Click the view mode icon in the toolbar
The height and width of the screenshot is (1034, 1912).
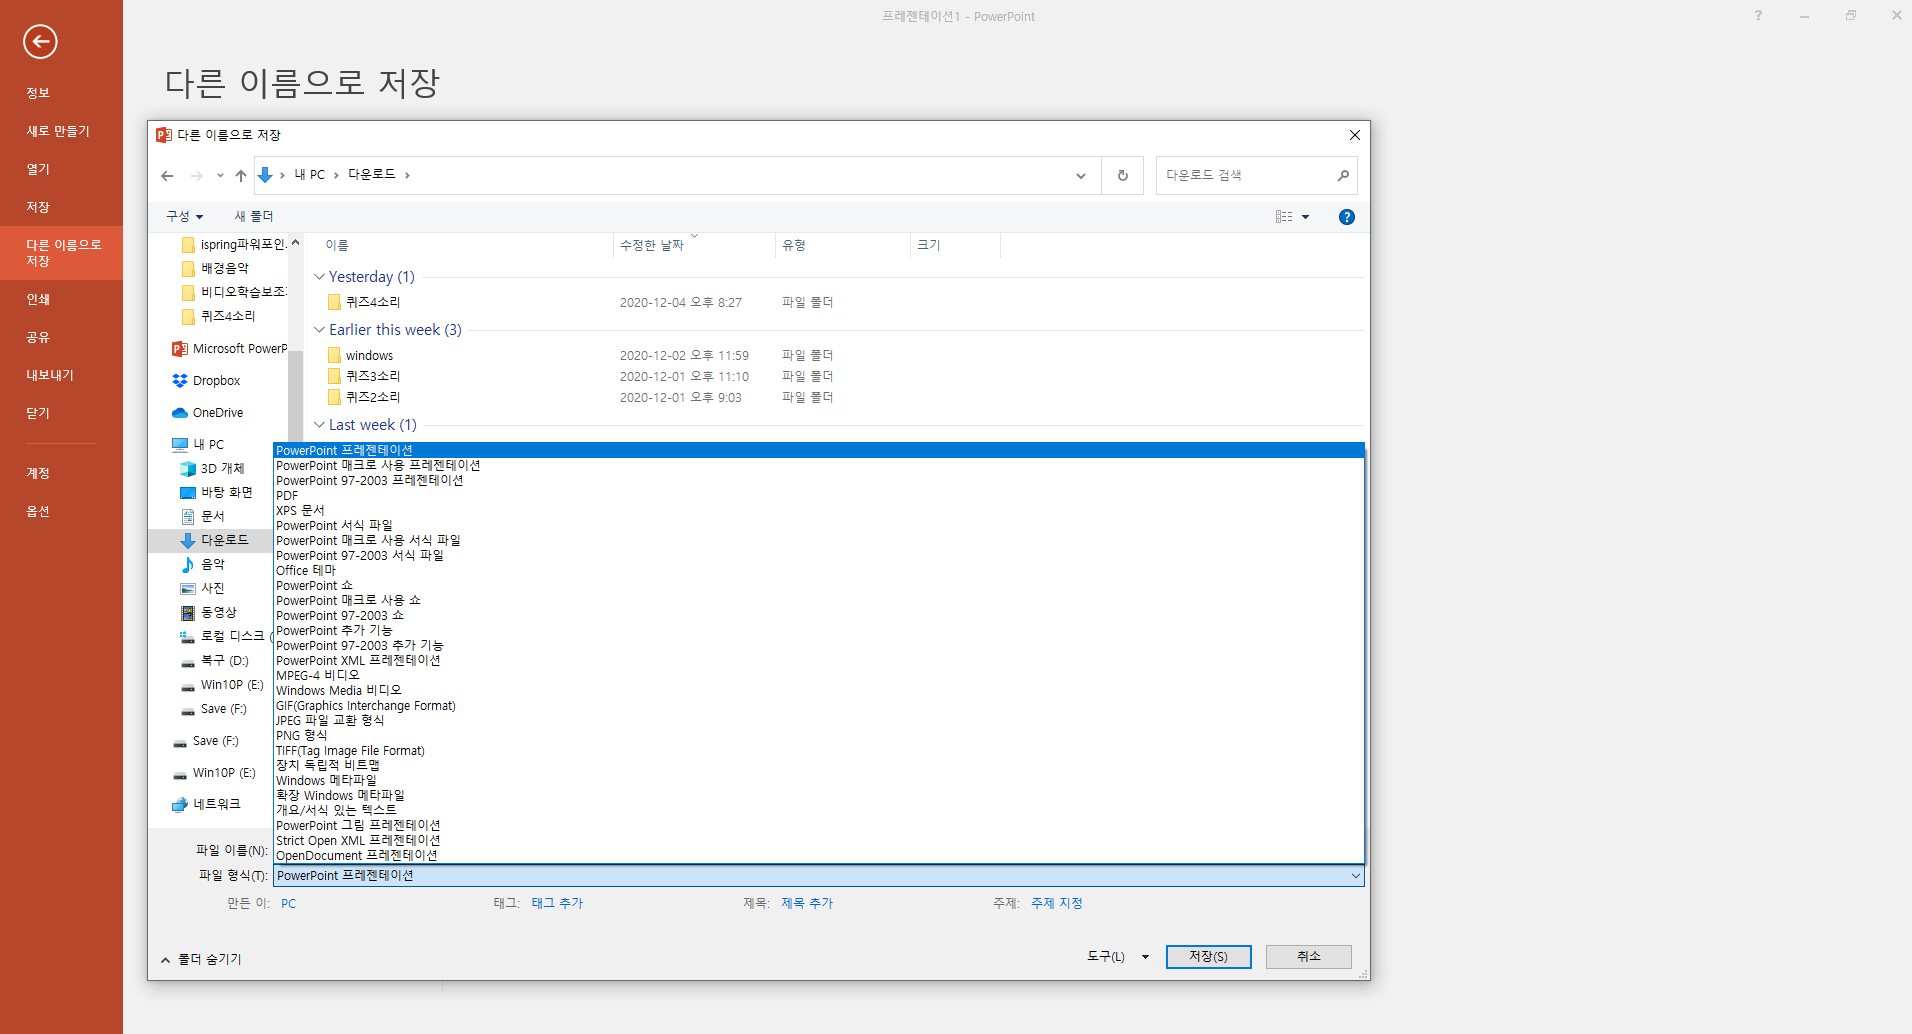click(1284, 217)
